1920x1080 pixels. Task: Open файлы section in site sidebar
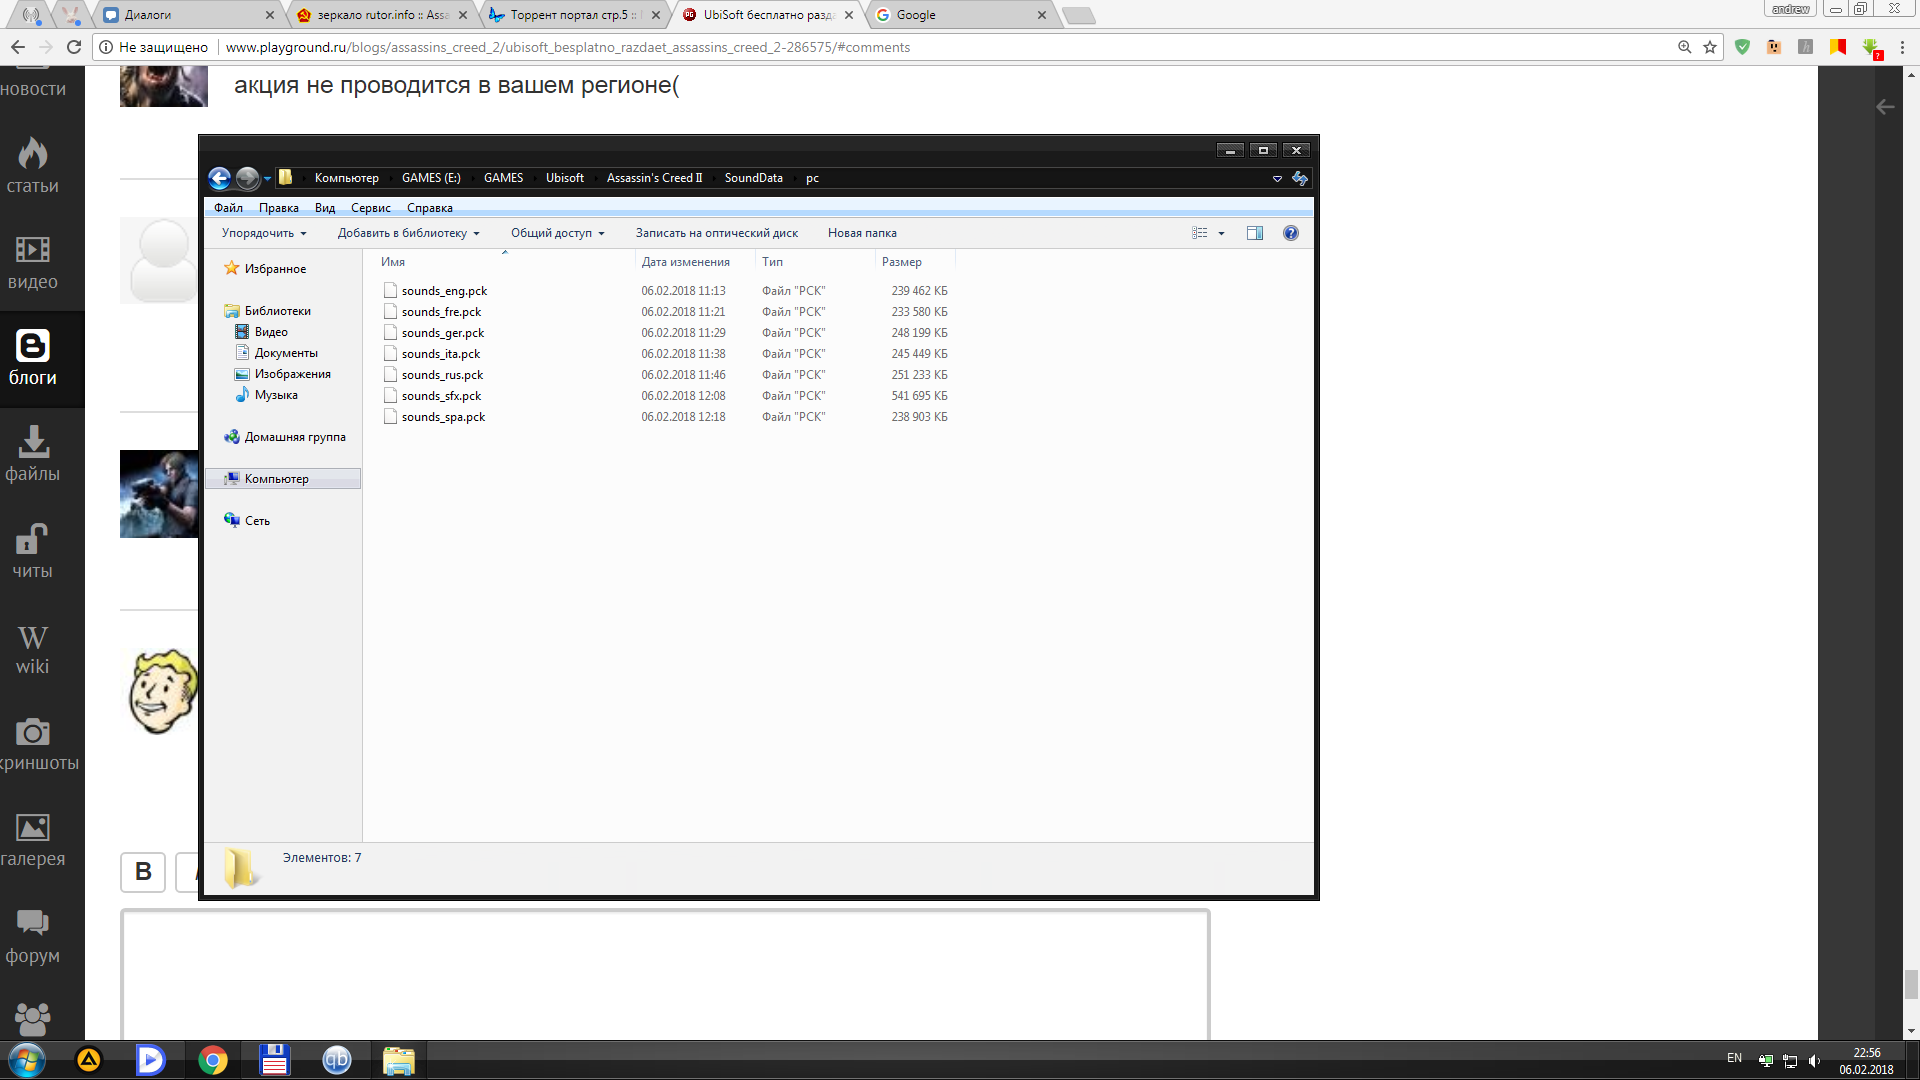click(33, 454)
